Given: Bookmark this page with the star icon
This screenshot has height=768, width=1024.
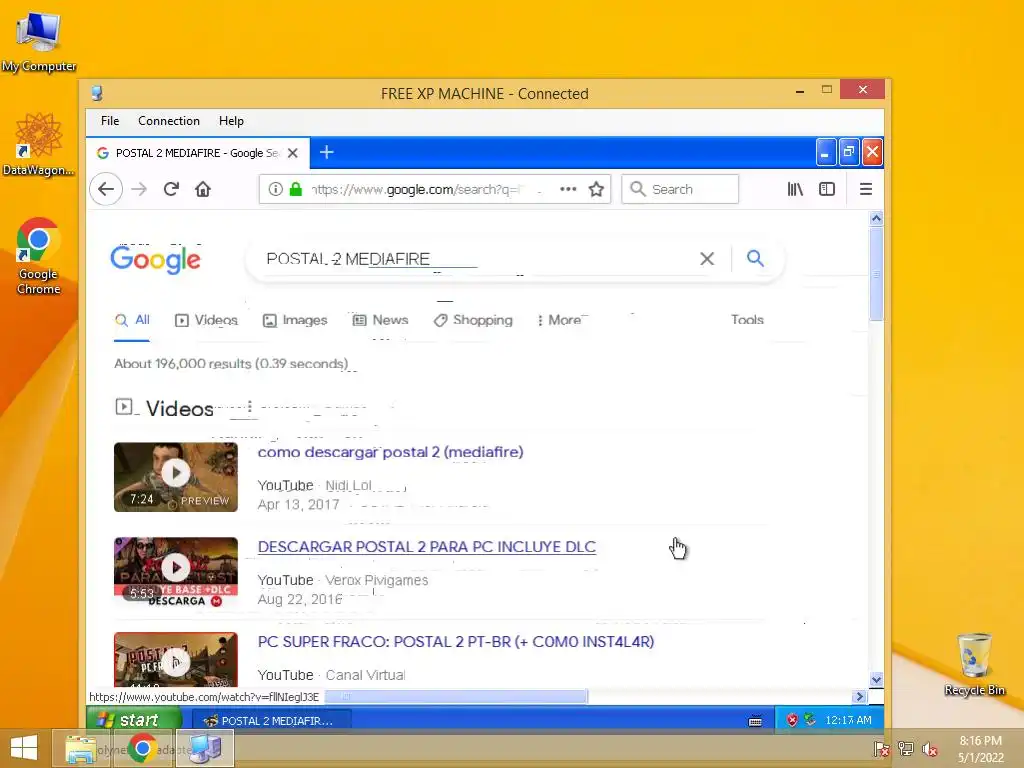Looking at the screenshot, I should click(596, 189).
